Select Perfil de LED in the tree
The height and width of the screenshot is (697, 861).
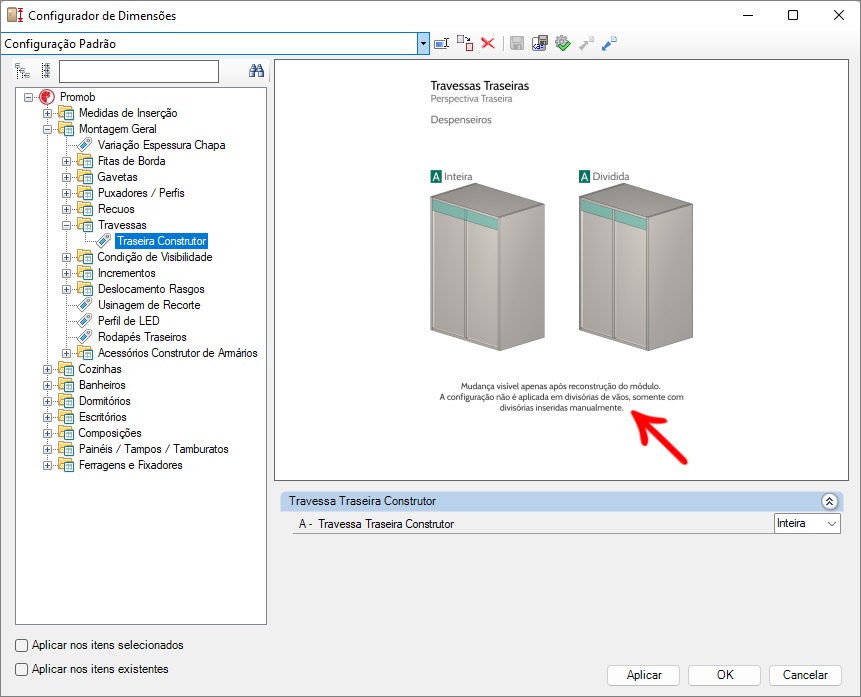pos(128,321)
